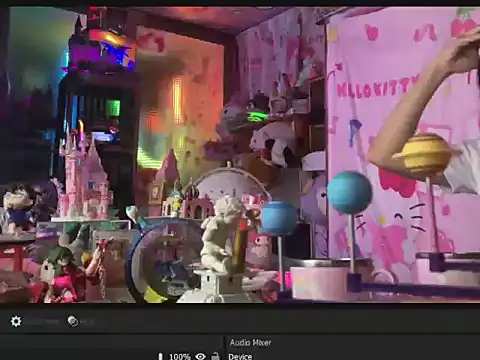
Task: Select the Audio Mixer panel title
Action: pos(250,342)
